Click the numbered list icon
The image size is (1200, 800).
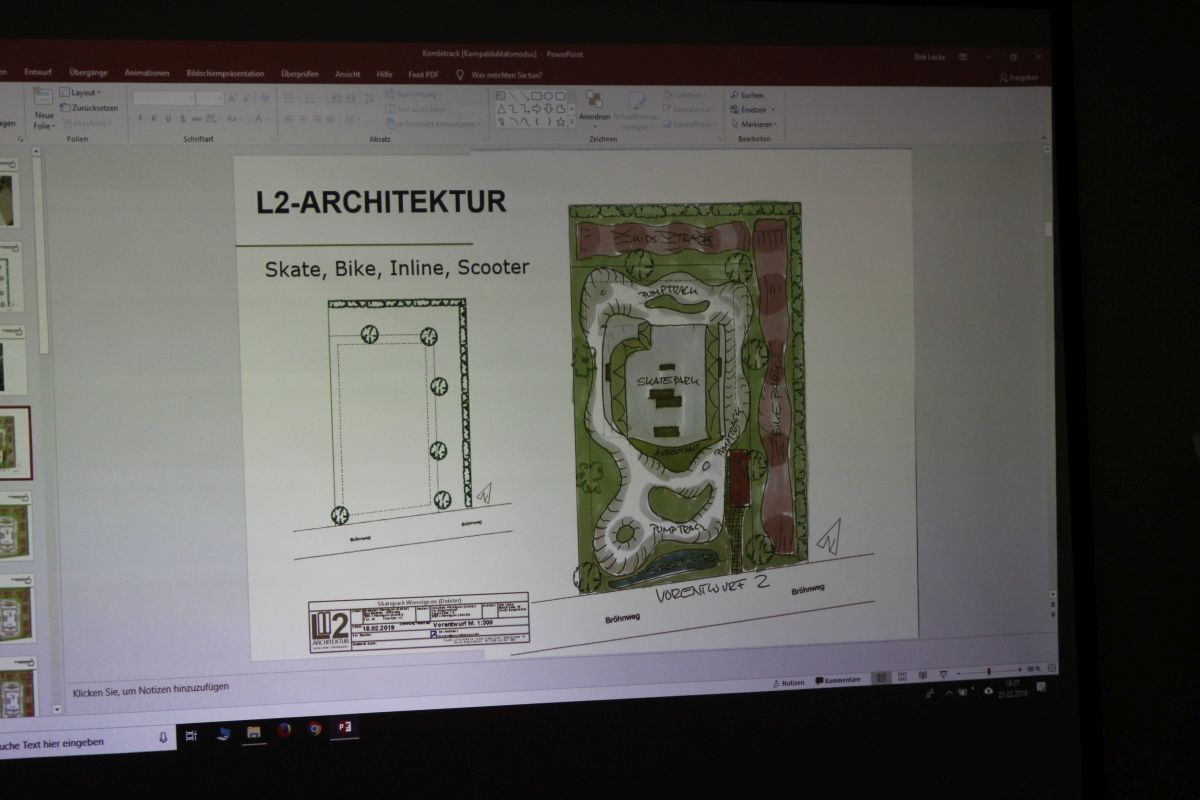311,98
